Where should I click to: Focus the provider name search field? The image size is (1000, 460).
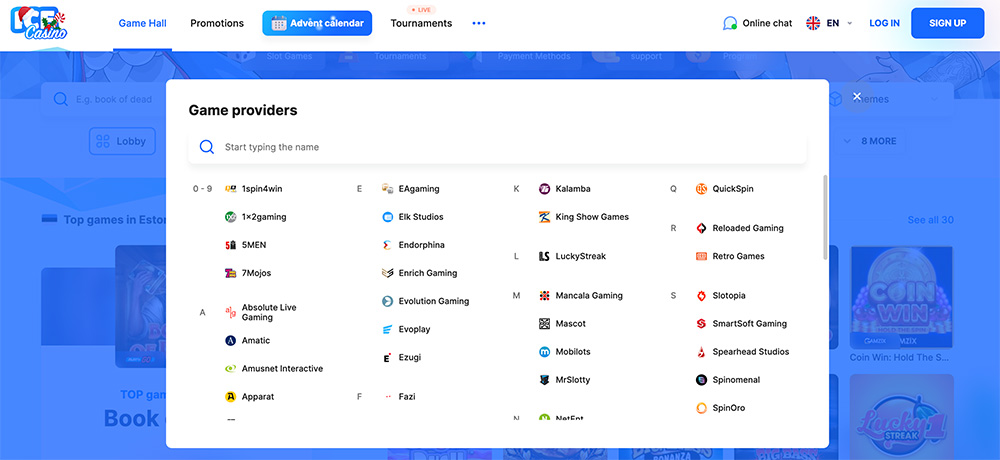(497, 147)
